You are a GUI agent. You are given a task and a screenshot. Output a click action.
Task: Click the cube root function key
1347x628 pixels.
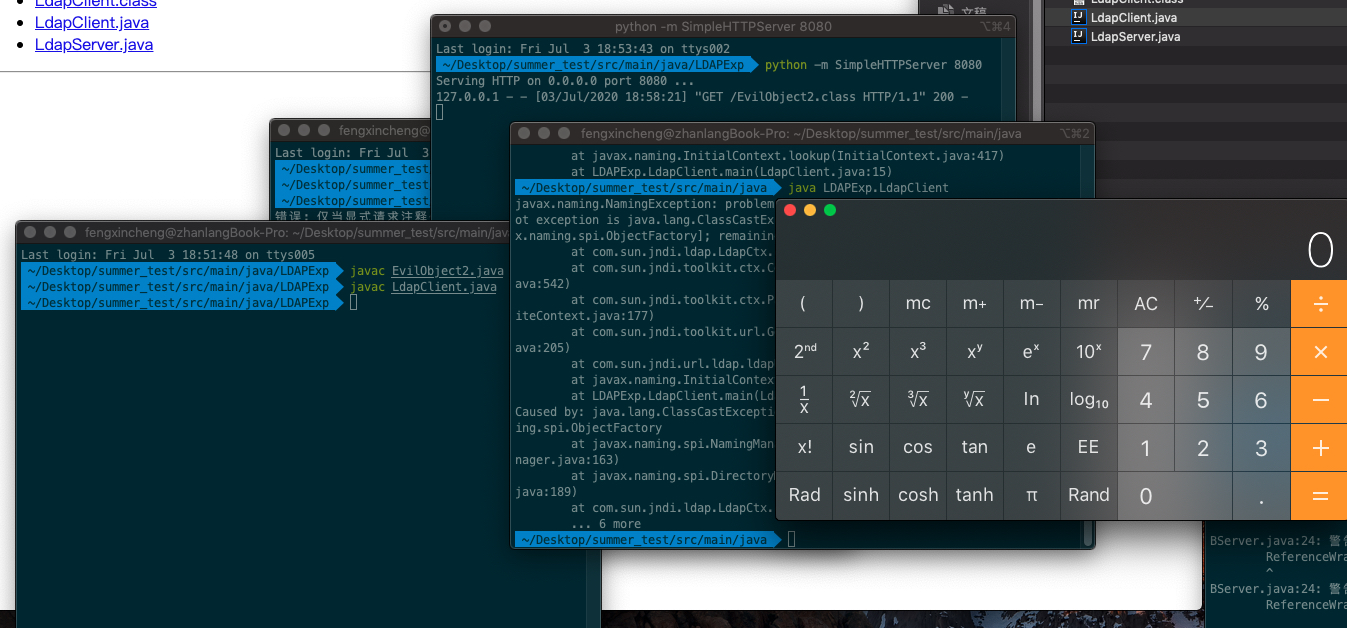coord(918,400)
